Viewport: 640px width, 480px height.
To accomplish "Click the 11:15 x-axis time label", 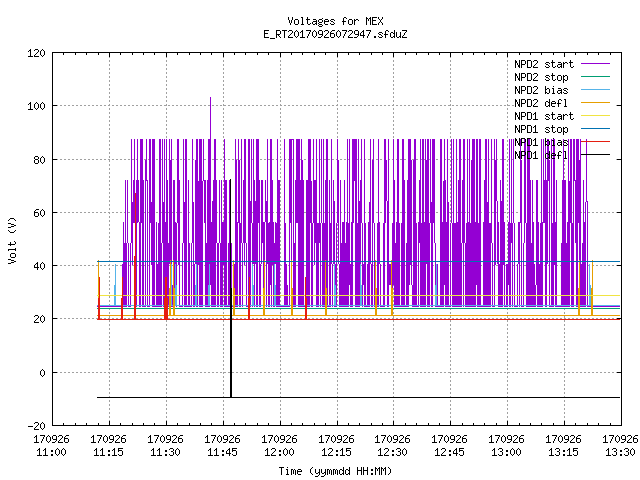I will pos(109,452).
